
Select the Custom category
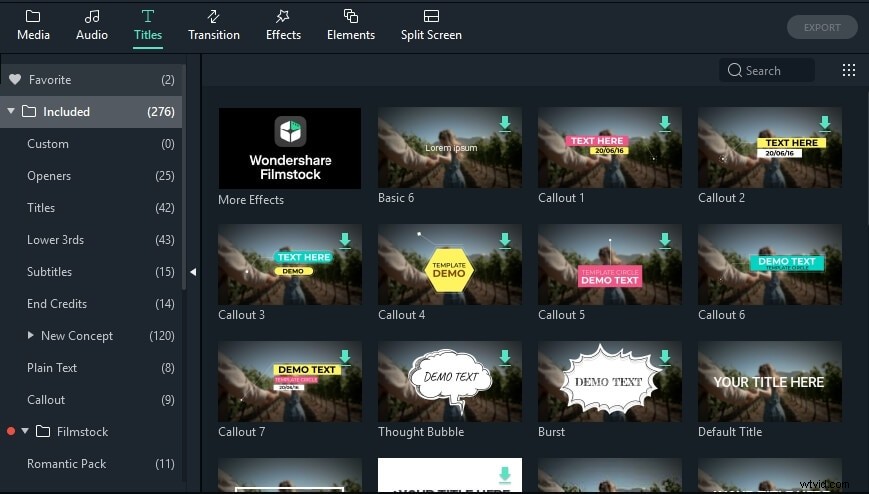point(91,144)
